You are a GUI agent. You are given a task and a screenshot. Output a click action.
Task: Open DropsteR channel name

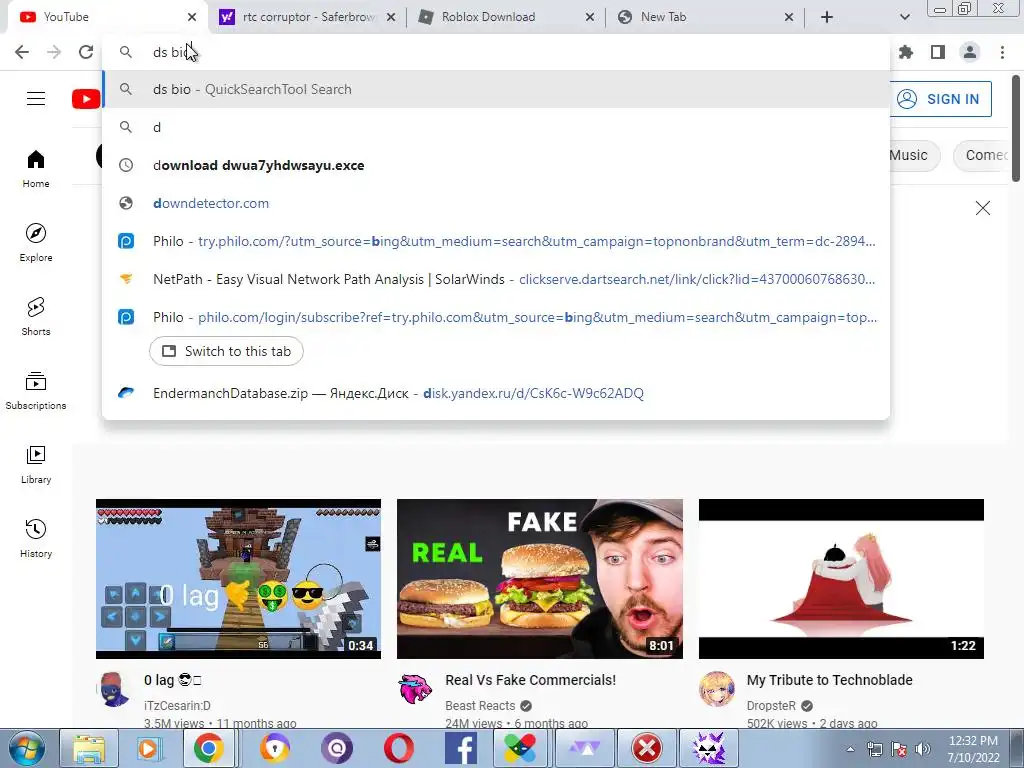(x=771, y=706)
